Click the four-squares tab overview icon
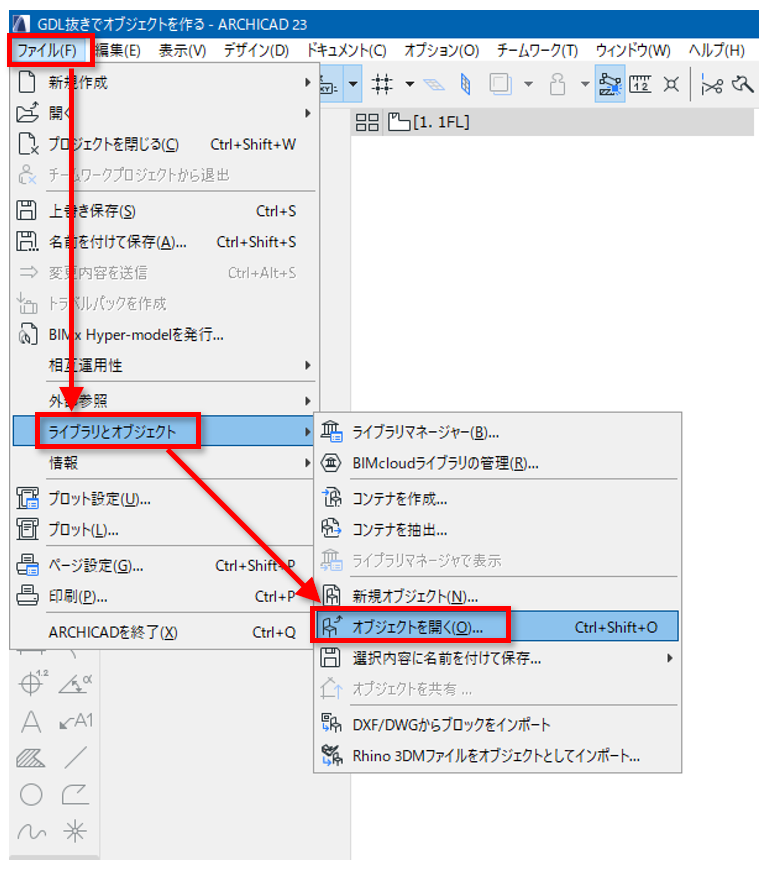This screenshot has width=768, height=871. pyautogui.click(x=367, y=122)
